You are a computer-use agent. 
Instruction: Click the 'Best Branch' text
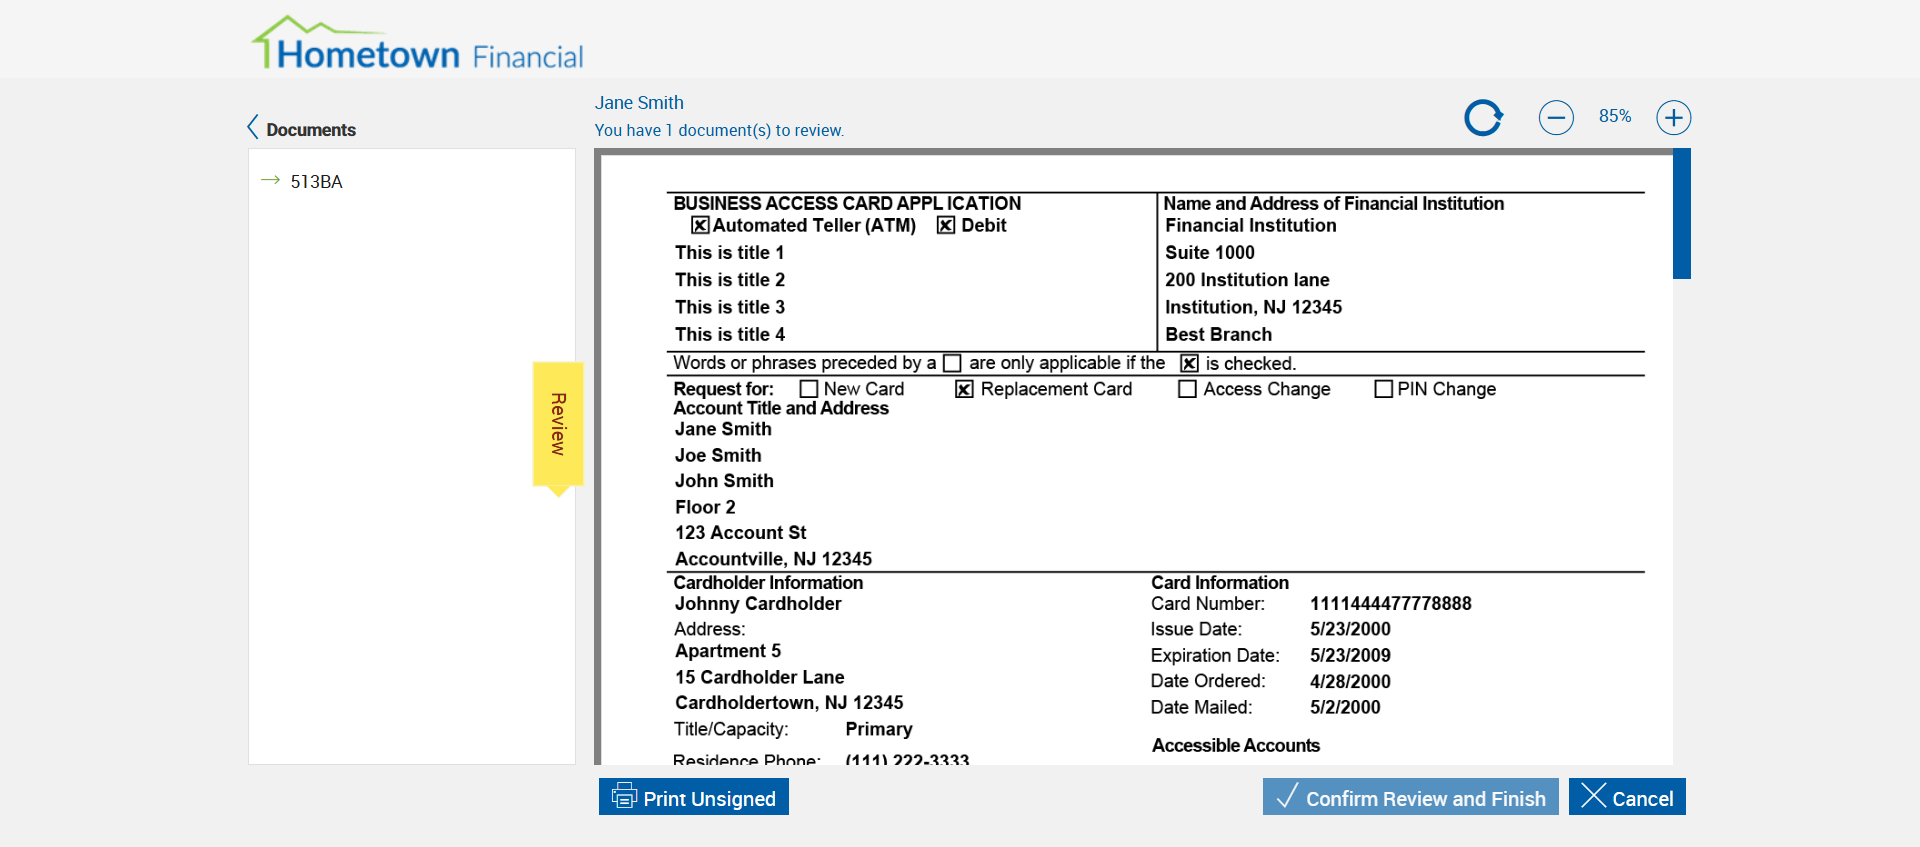1218,334
